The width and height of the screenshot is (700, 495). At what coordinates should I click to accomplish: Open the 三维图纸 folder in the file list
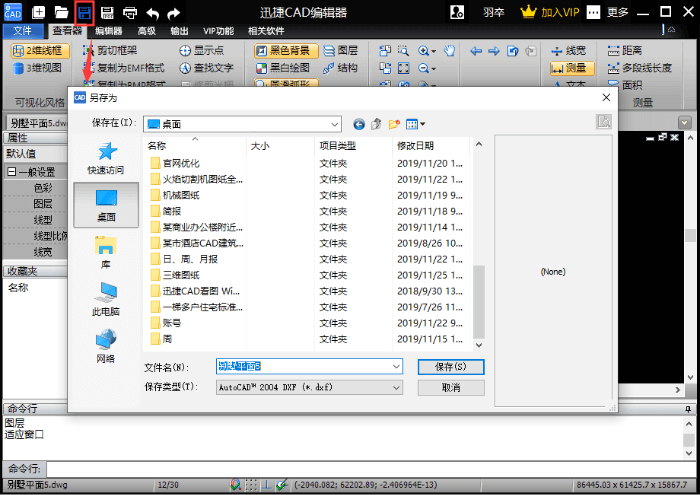pyautogui.click(x=181, y=275)
